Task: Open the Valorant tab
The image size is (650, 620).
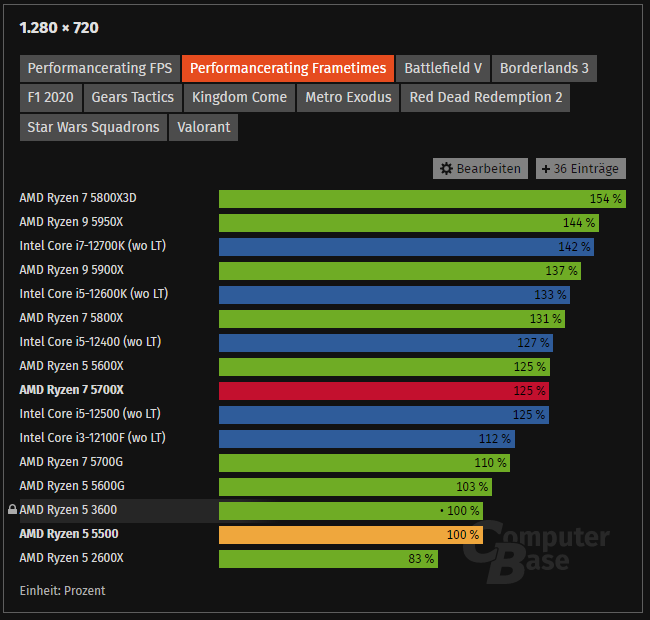Action: point(204,128)
